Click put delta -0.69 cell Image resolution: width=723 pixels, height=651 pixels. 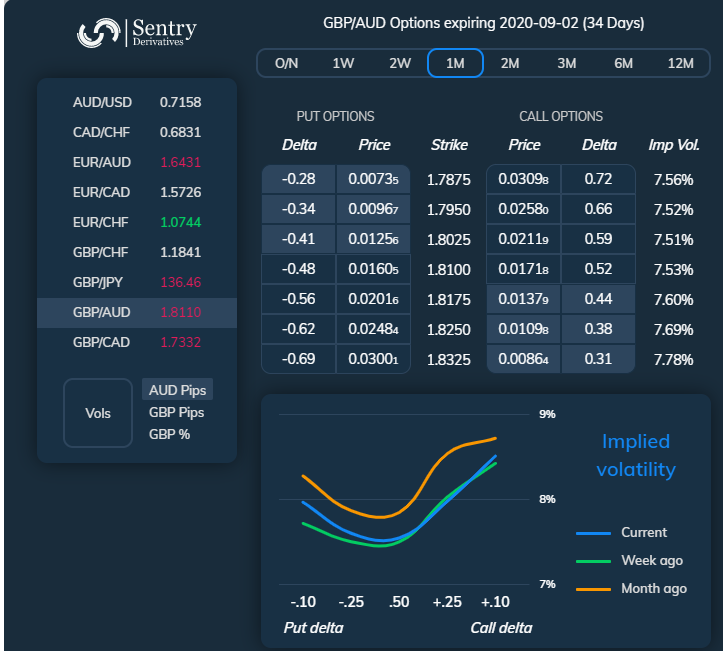click(x=298, y=359)
